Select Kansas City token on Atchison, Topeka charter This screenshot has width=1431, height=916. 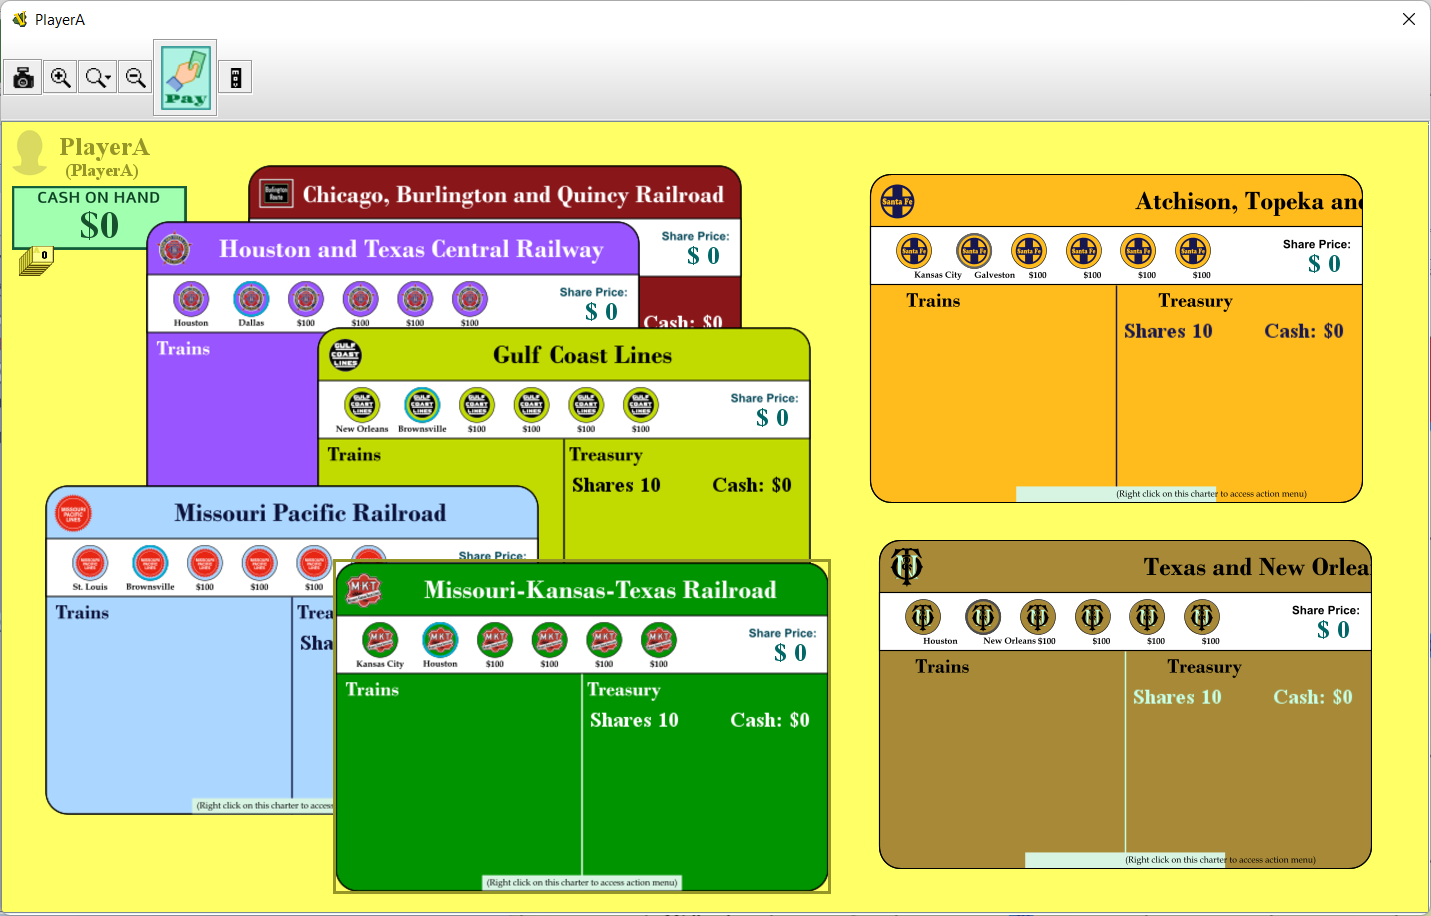[x=914, y=251]
